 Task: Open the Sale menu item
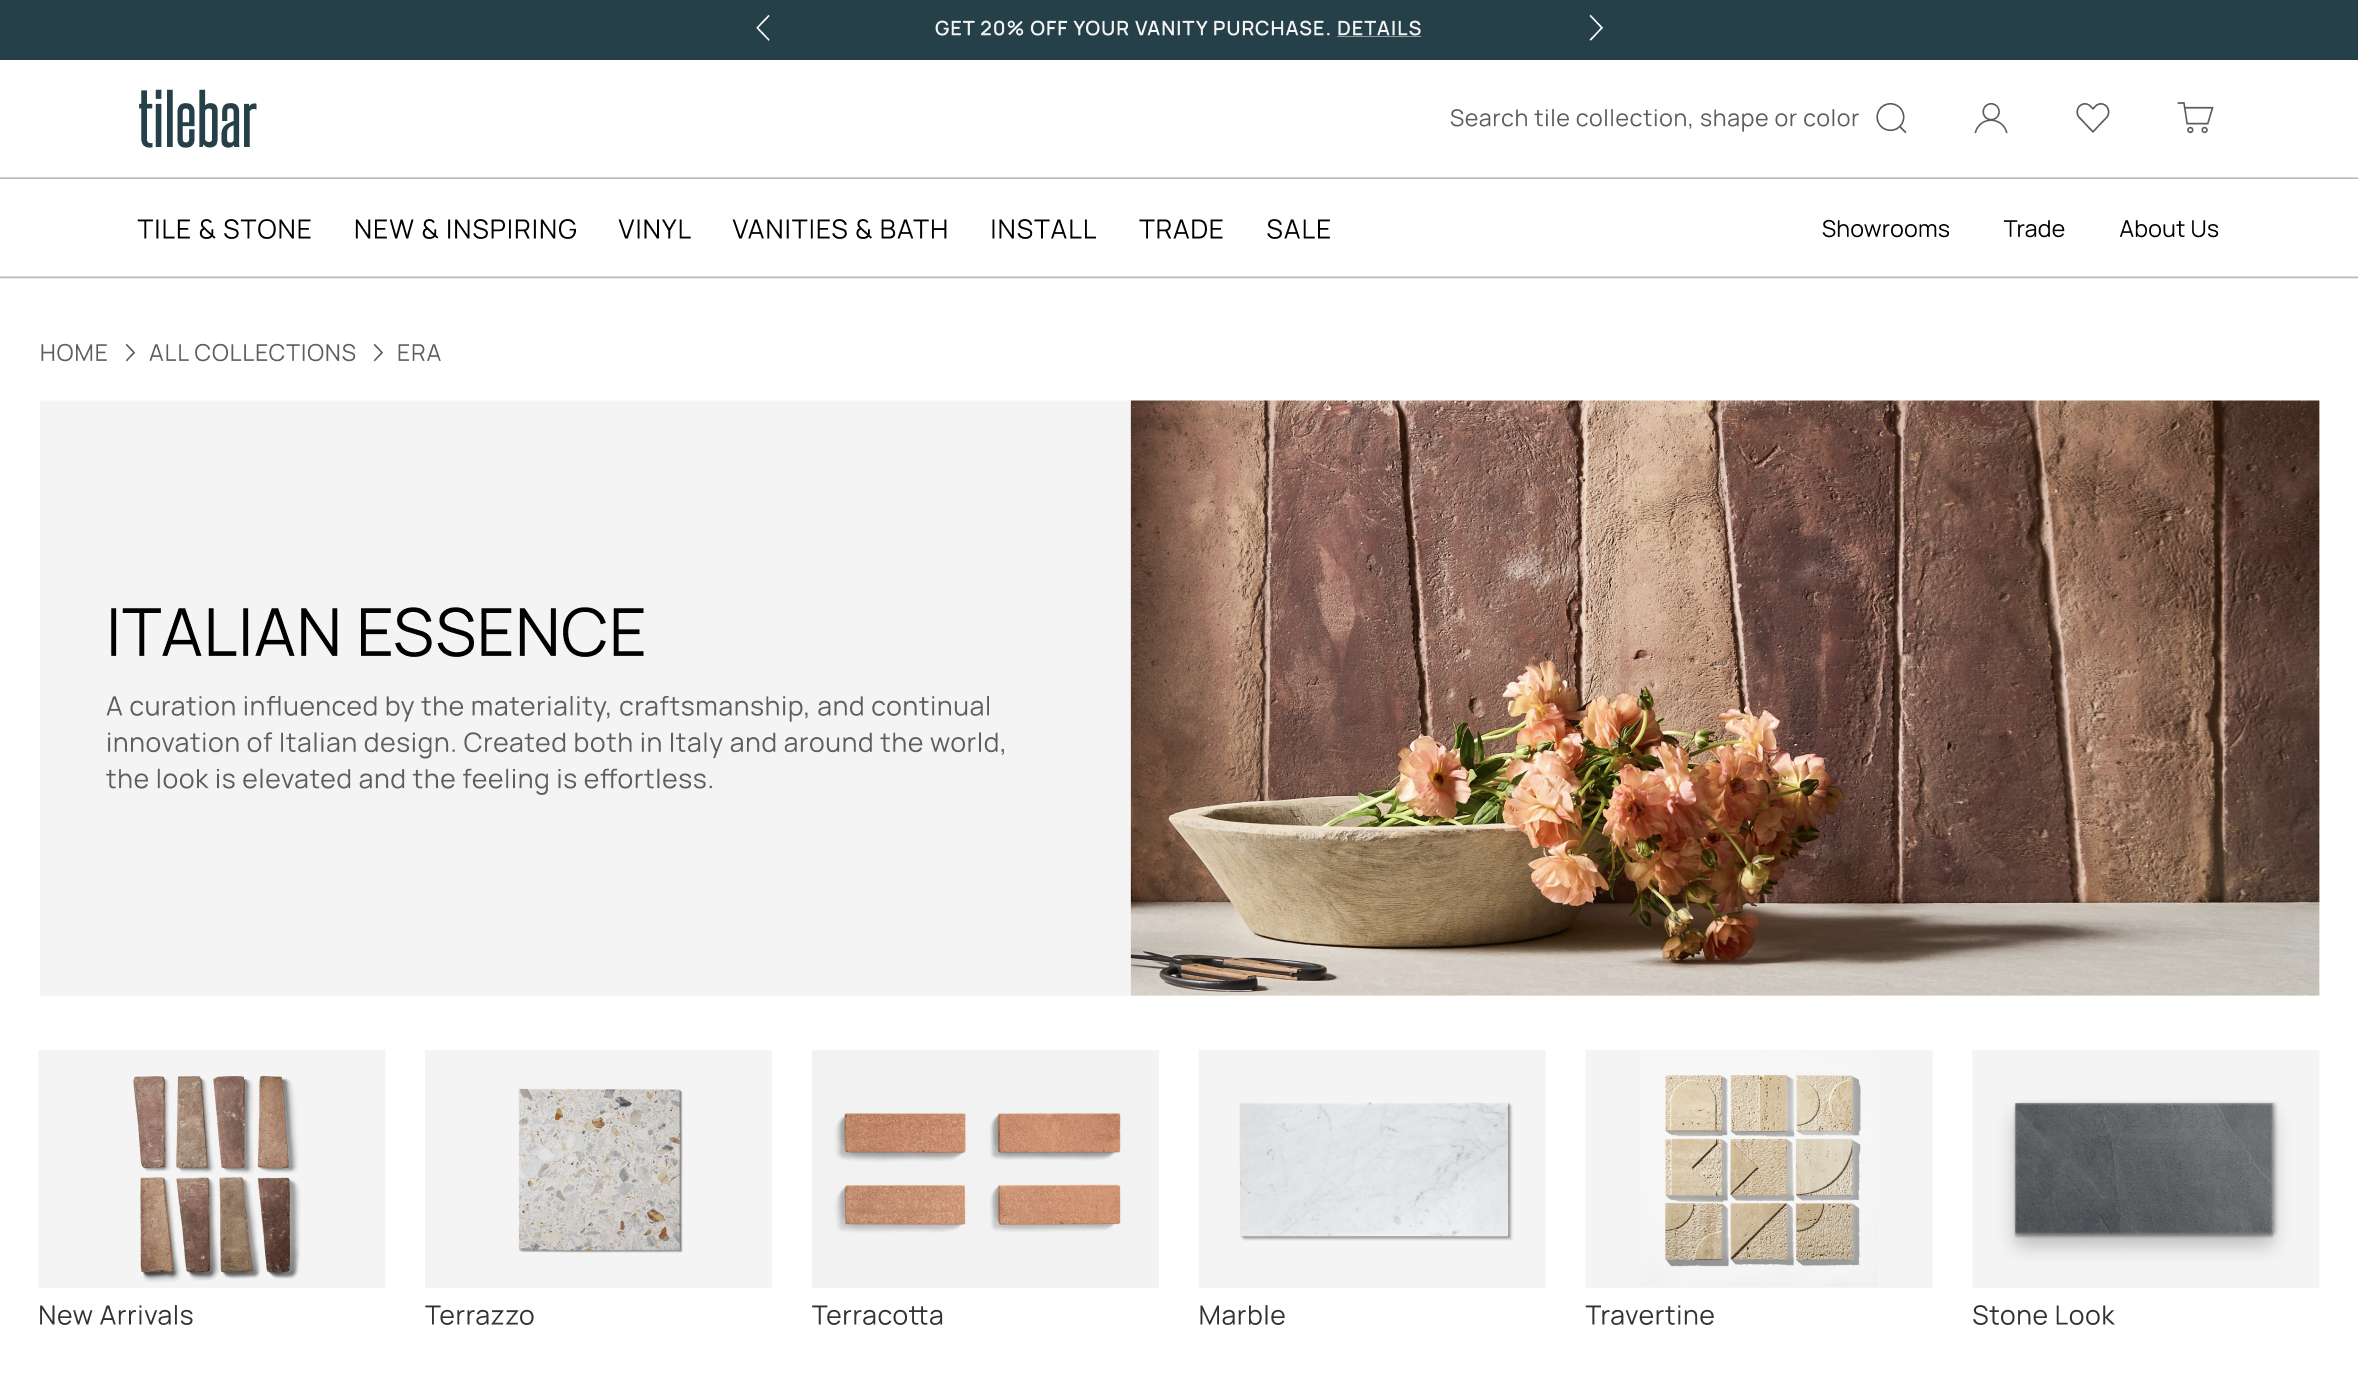(1298, 229)
